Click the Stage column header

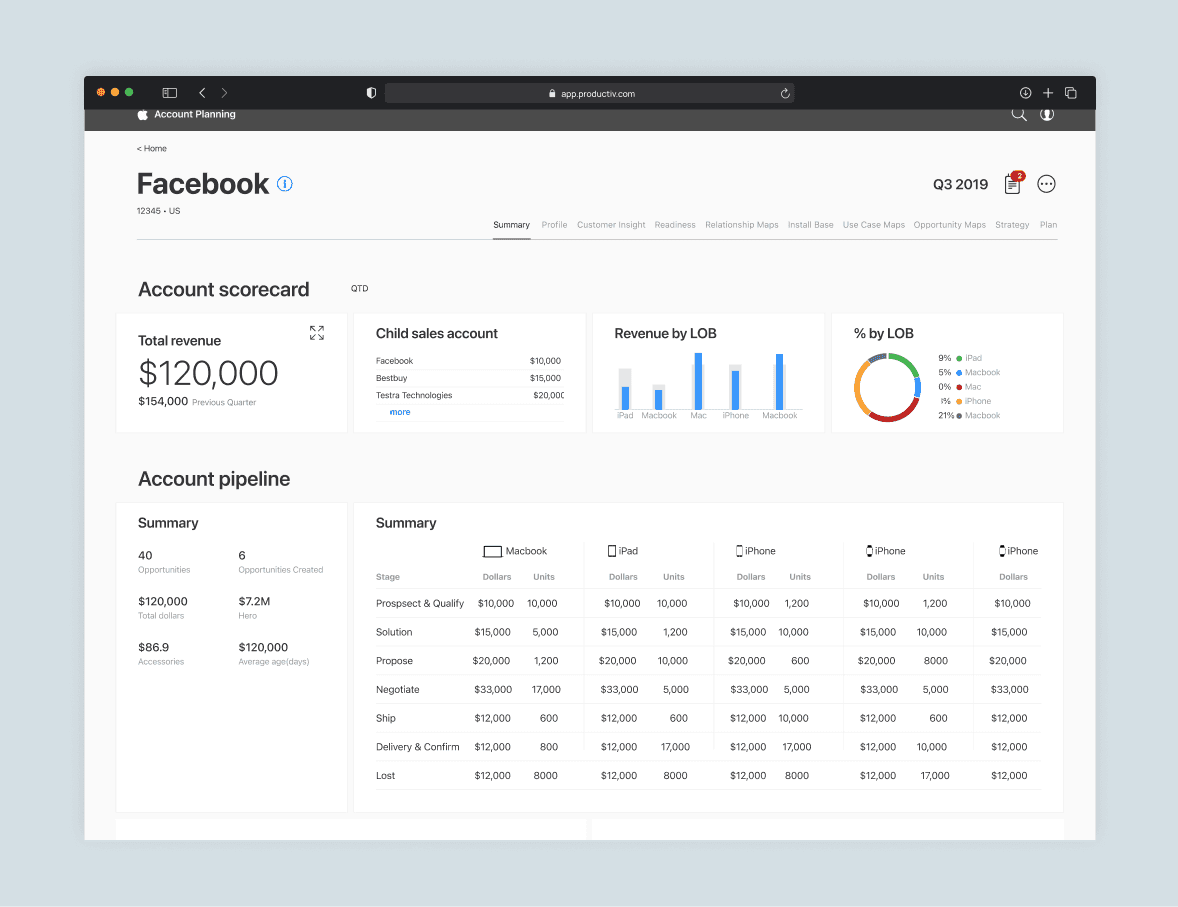pos(388,577)
